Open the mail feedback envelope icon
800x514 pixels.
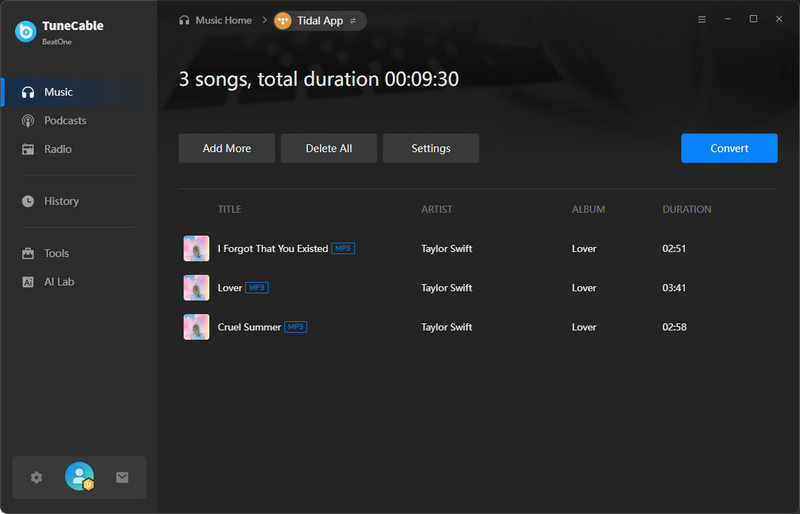122,477
